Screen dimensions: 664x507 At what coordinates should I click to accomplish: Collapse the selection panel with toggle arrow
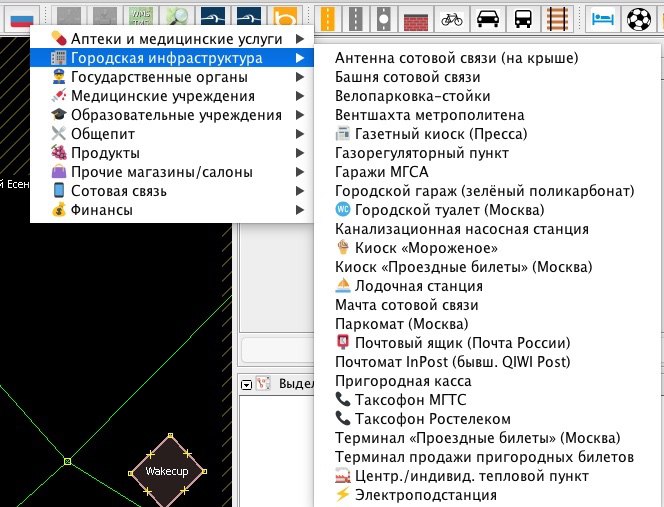(x=246, y=385)
